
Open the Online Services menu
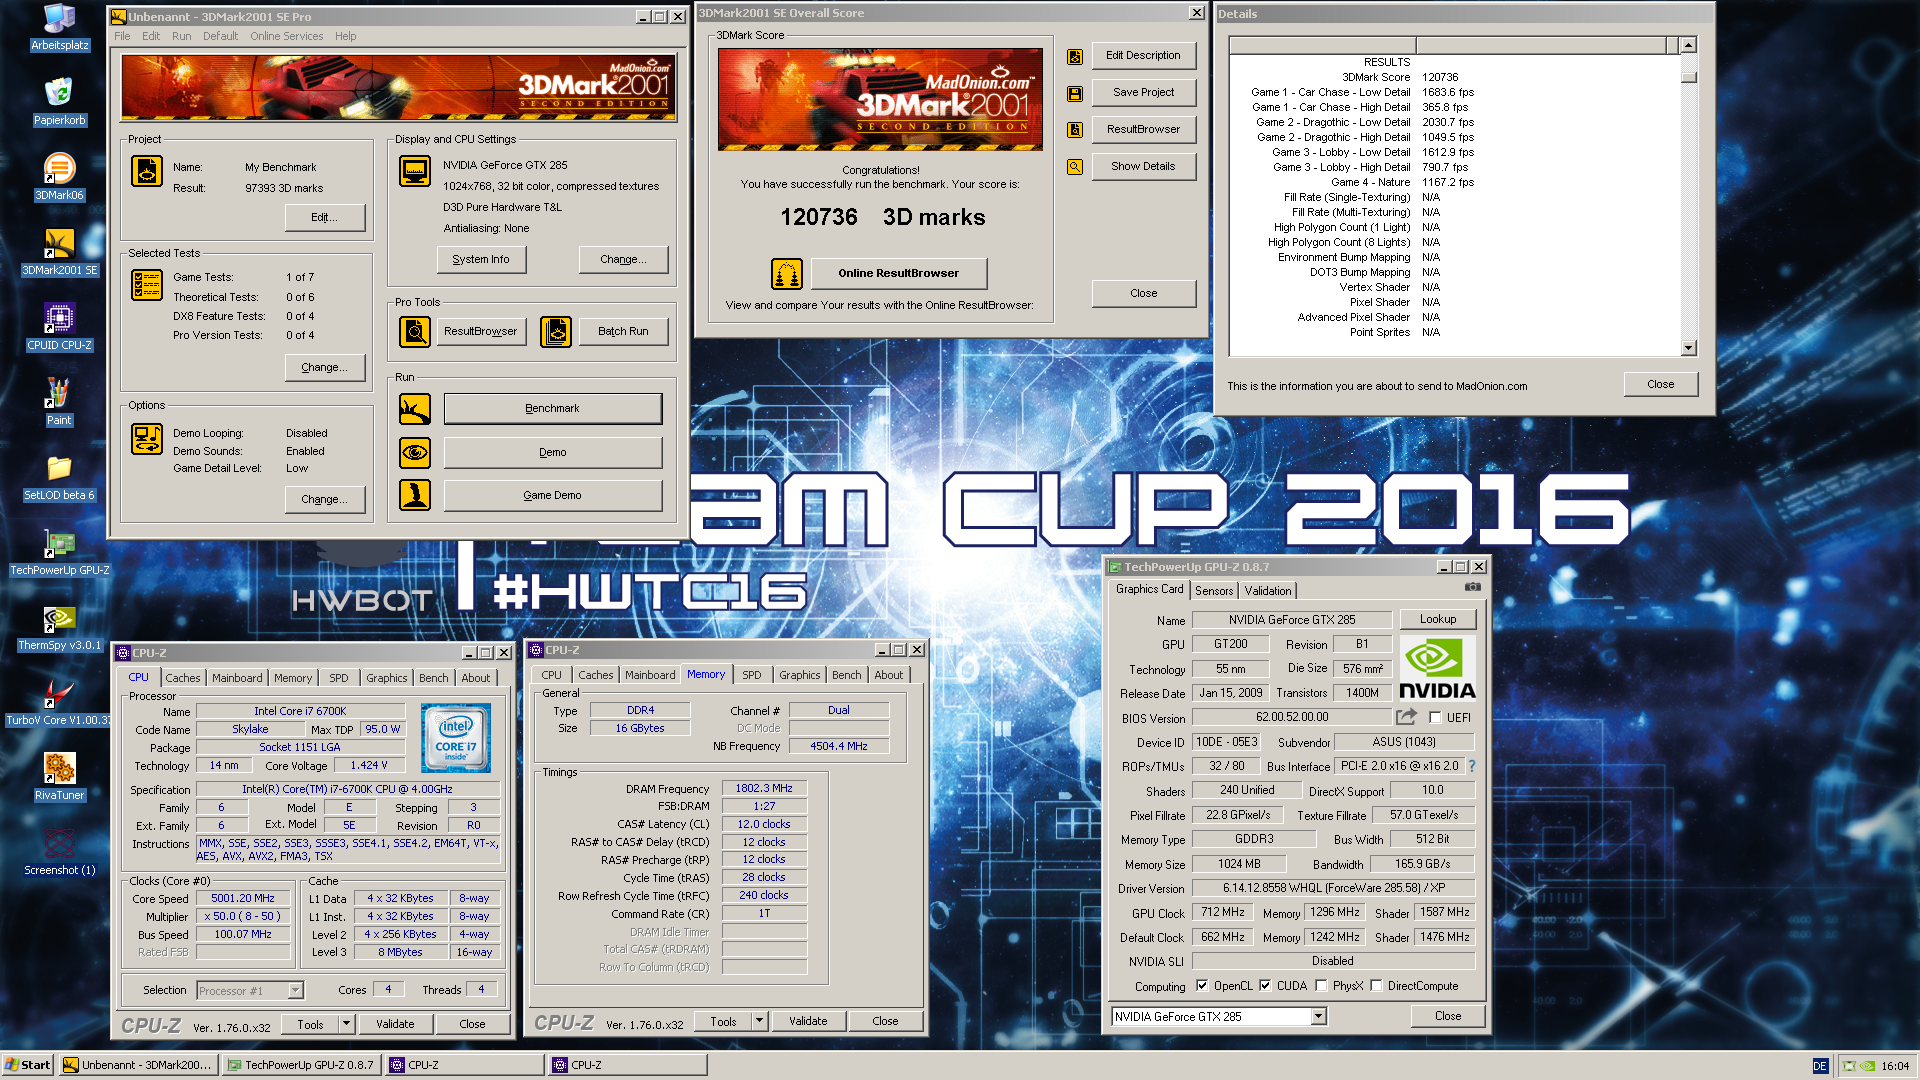286,36
